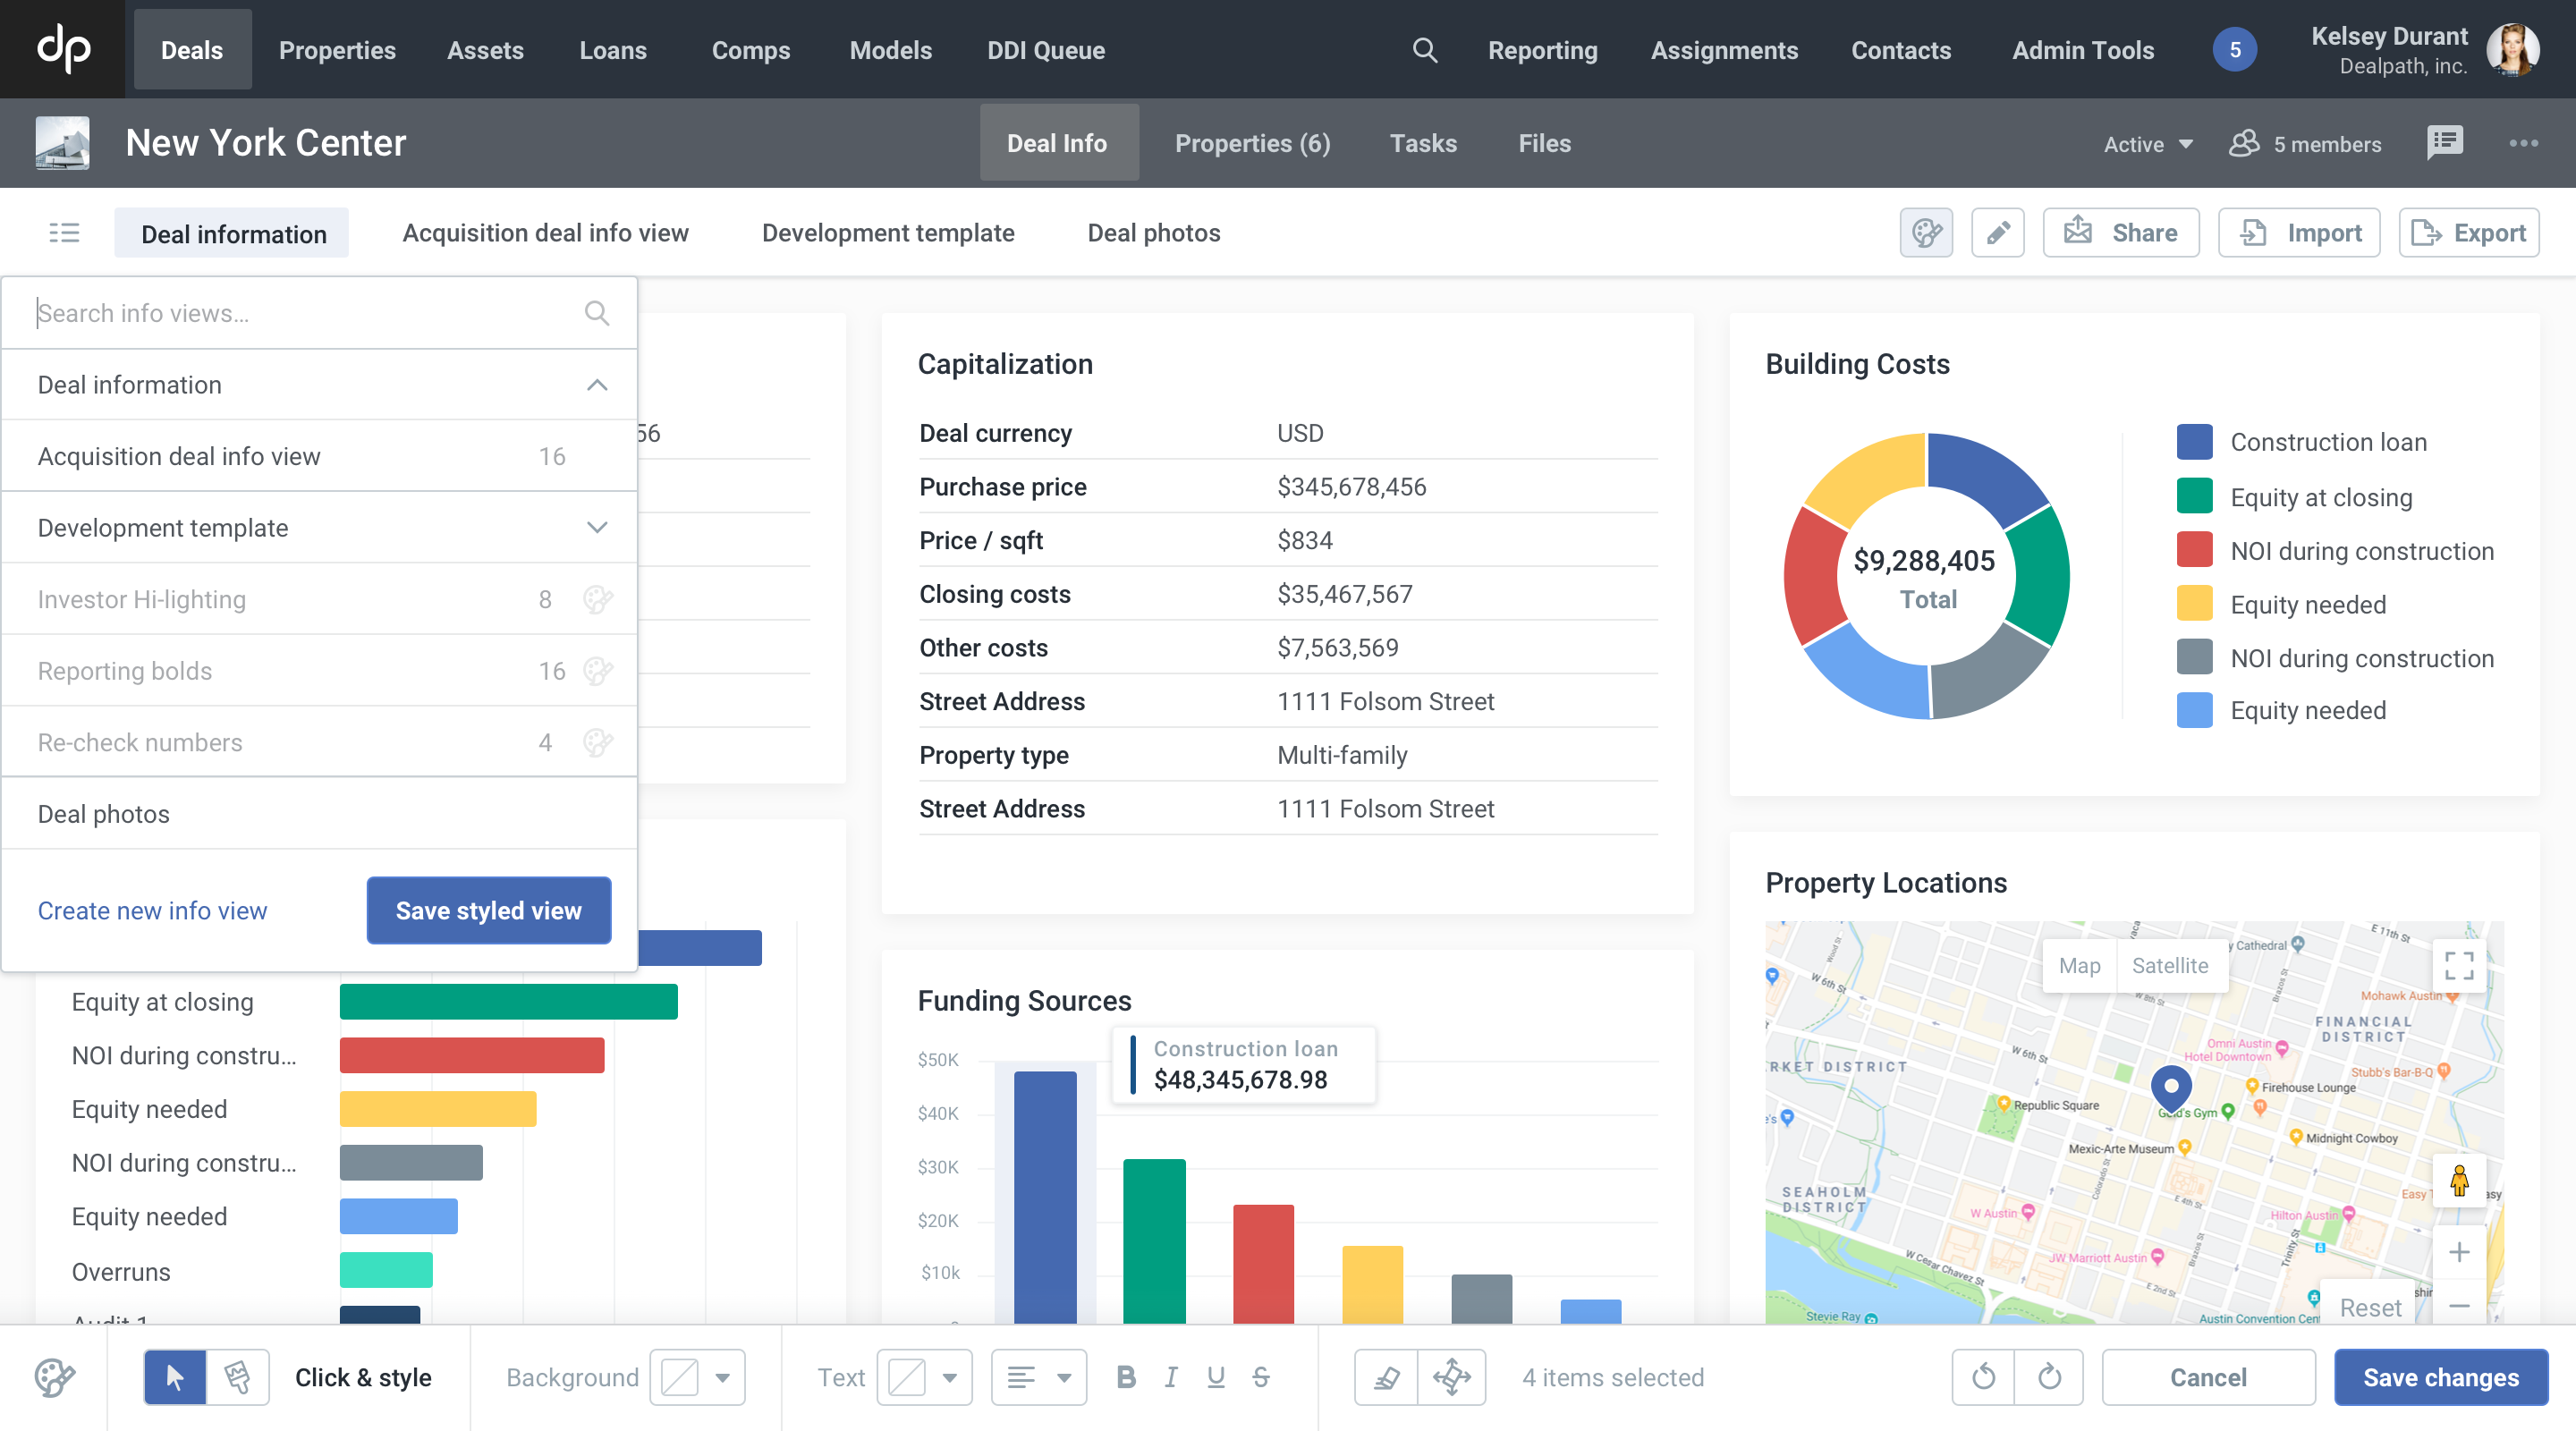Go to Reporting in top menu
Viewport: 2576px width, 1431px height.
1542,50
